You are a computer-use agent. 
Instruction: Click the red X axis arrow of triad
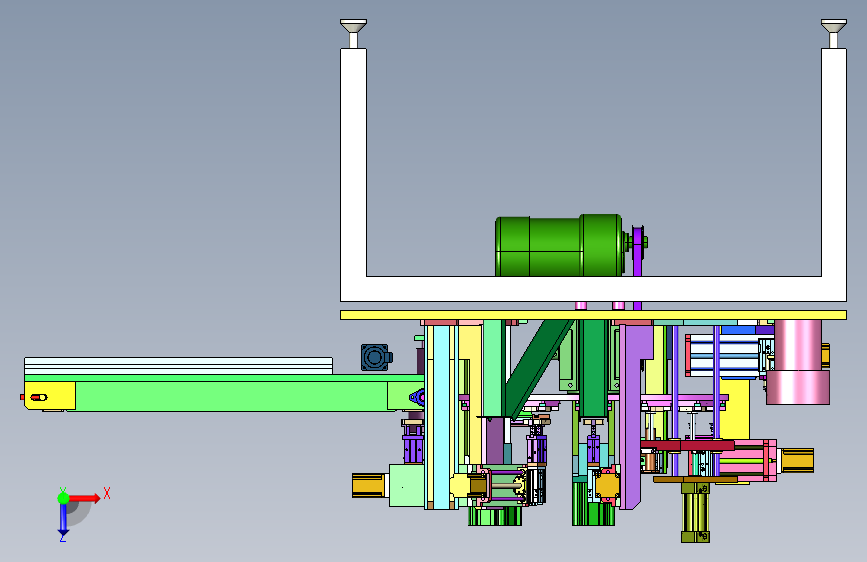click(x=85, y=498)
